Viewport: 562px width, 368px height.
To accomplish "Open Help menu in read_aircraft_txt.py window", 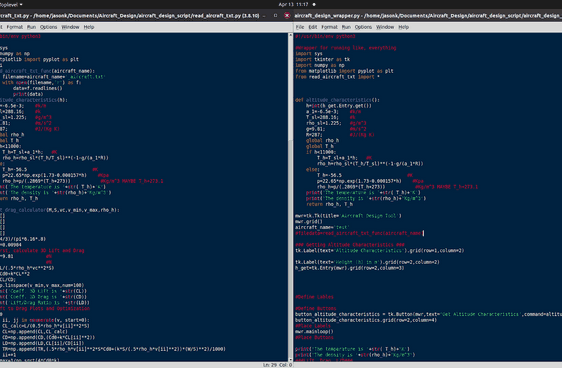I will (89, 27).
